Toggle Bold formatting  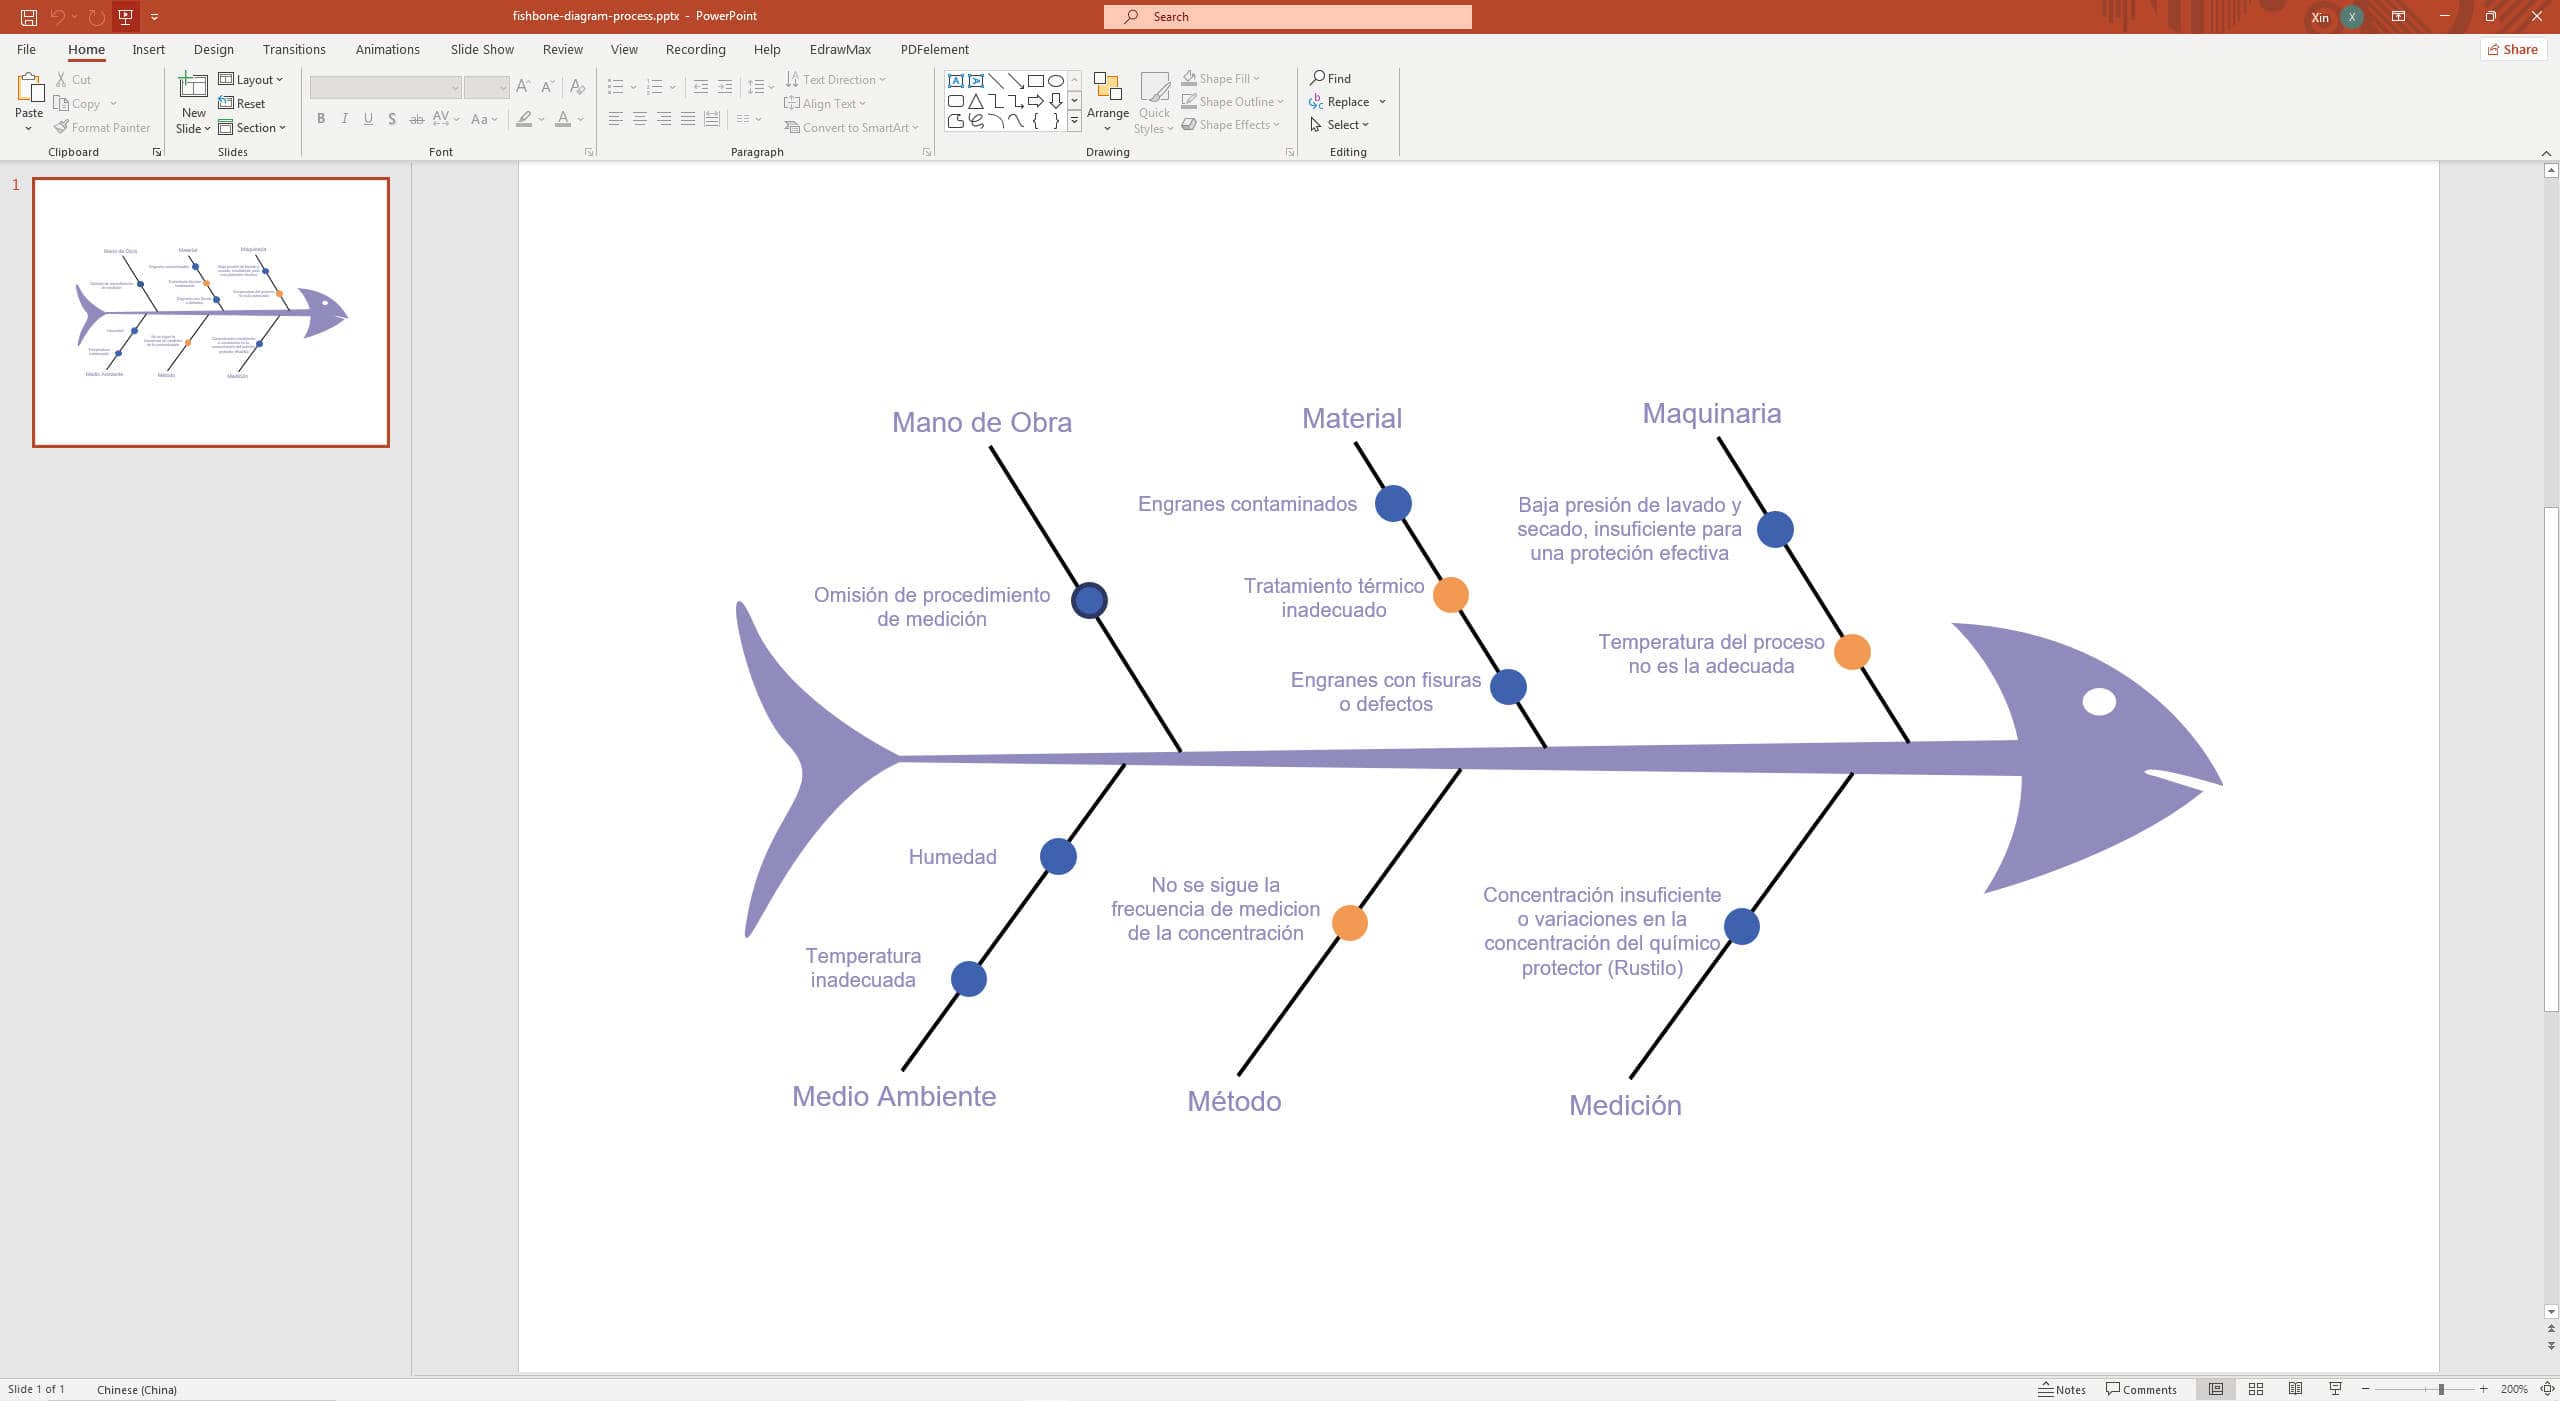[x=321, y=119]
